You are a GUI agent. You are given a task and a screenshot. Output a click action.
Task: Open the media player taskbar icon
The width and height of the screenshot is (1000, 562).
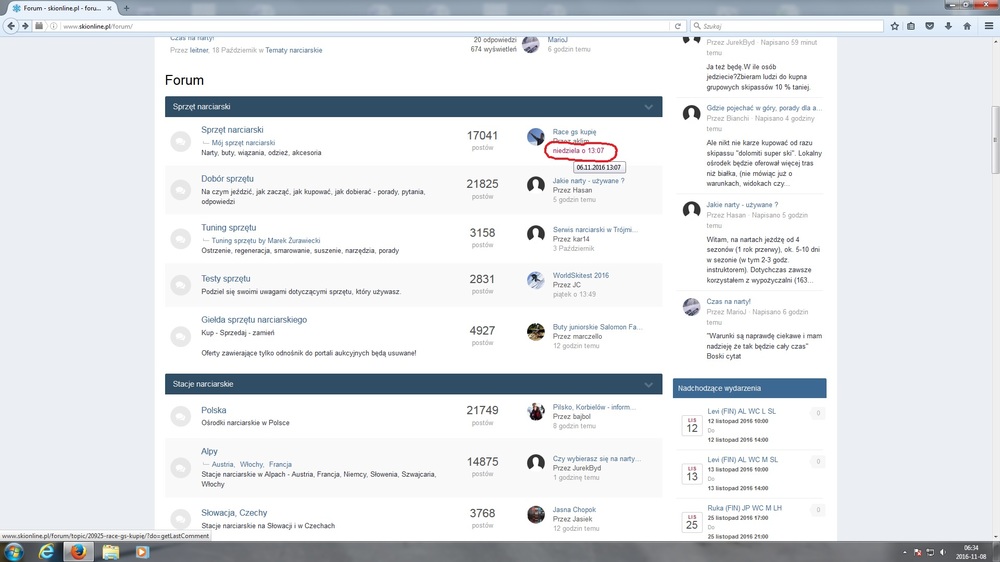tap(142, 552)
